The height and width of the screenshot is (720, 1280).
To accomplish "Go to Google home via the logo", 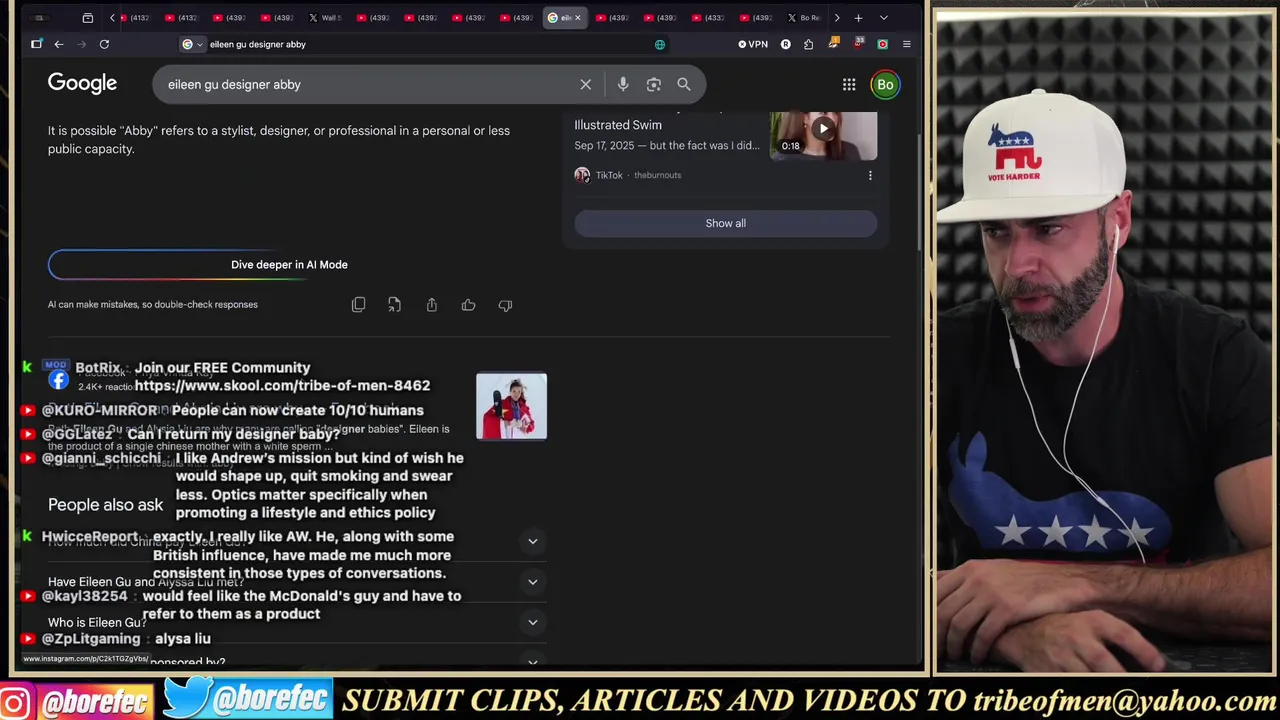I will [82, 83].
